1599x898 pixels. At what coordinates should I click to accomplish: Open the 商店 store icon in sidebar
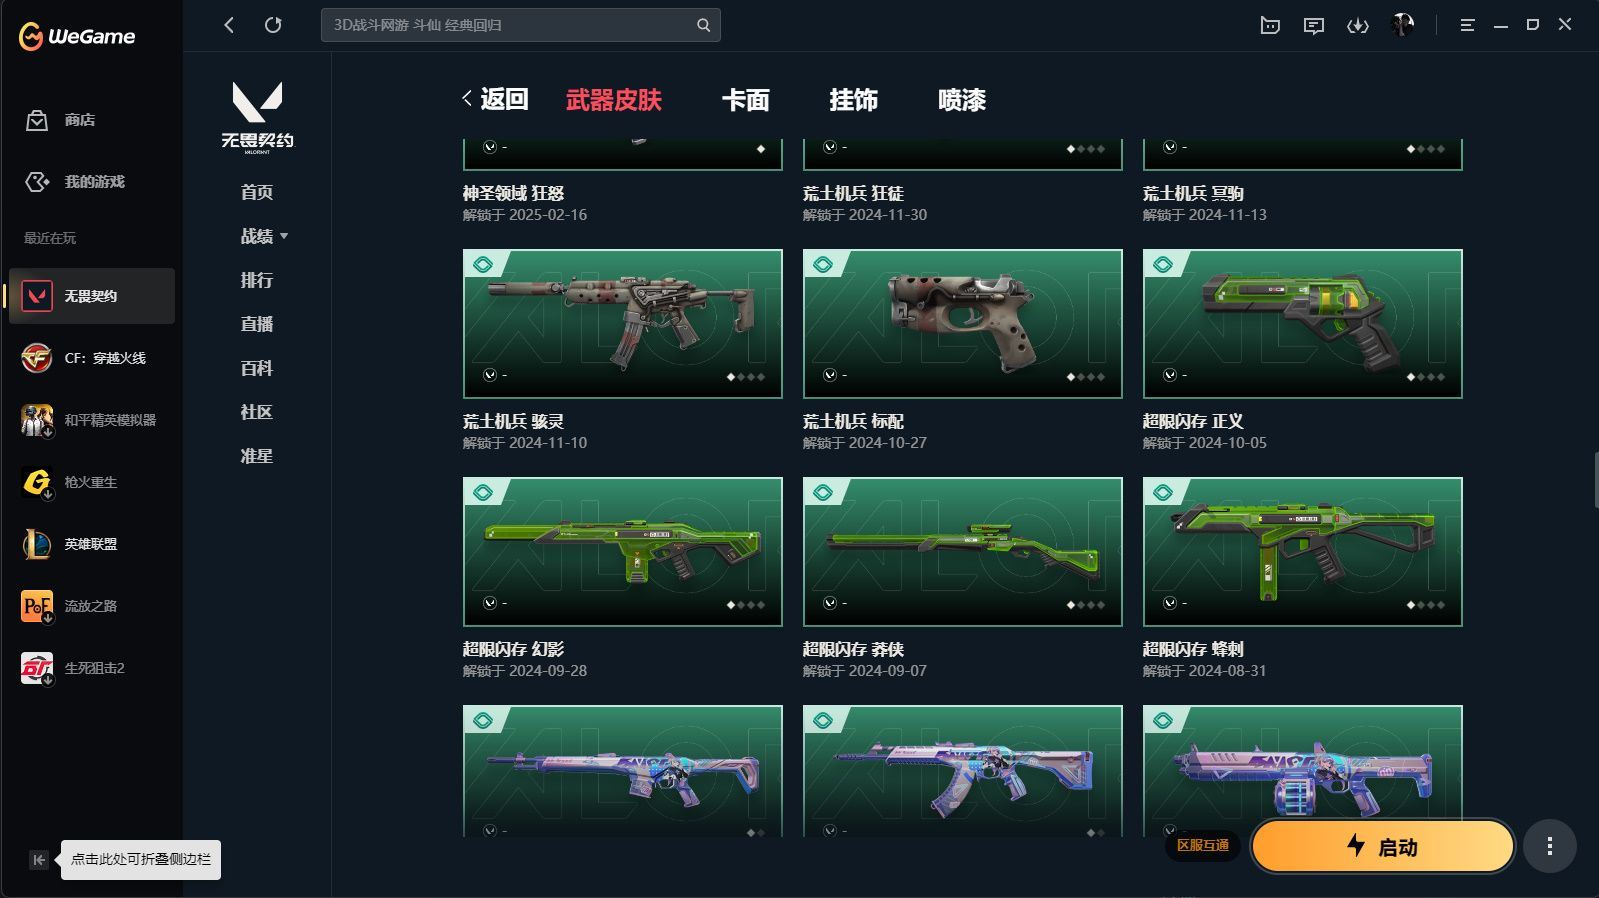(37, 120)
